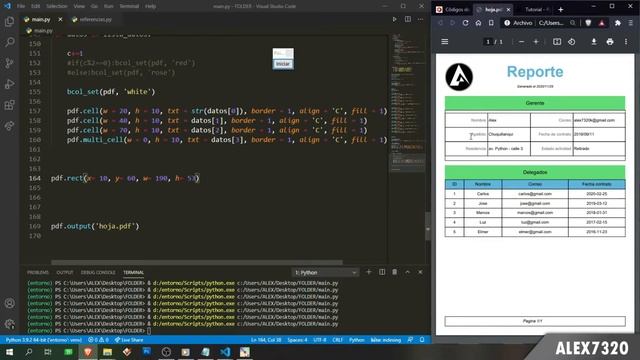Open Brave Shields lion icon

[x=588, y=23]
